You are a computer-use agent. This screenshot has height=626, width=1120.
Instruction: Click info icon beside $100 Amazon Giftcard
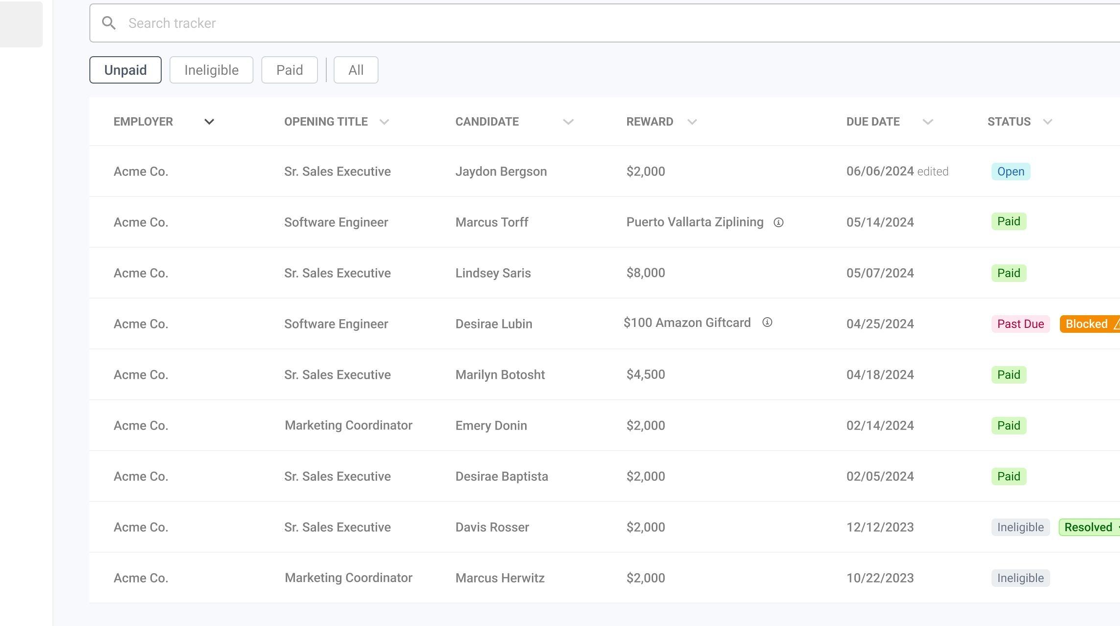coord(767,322)
